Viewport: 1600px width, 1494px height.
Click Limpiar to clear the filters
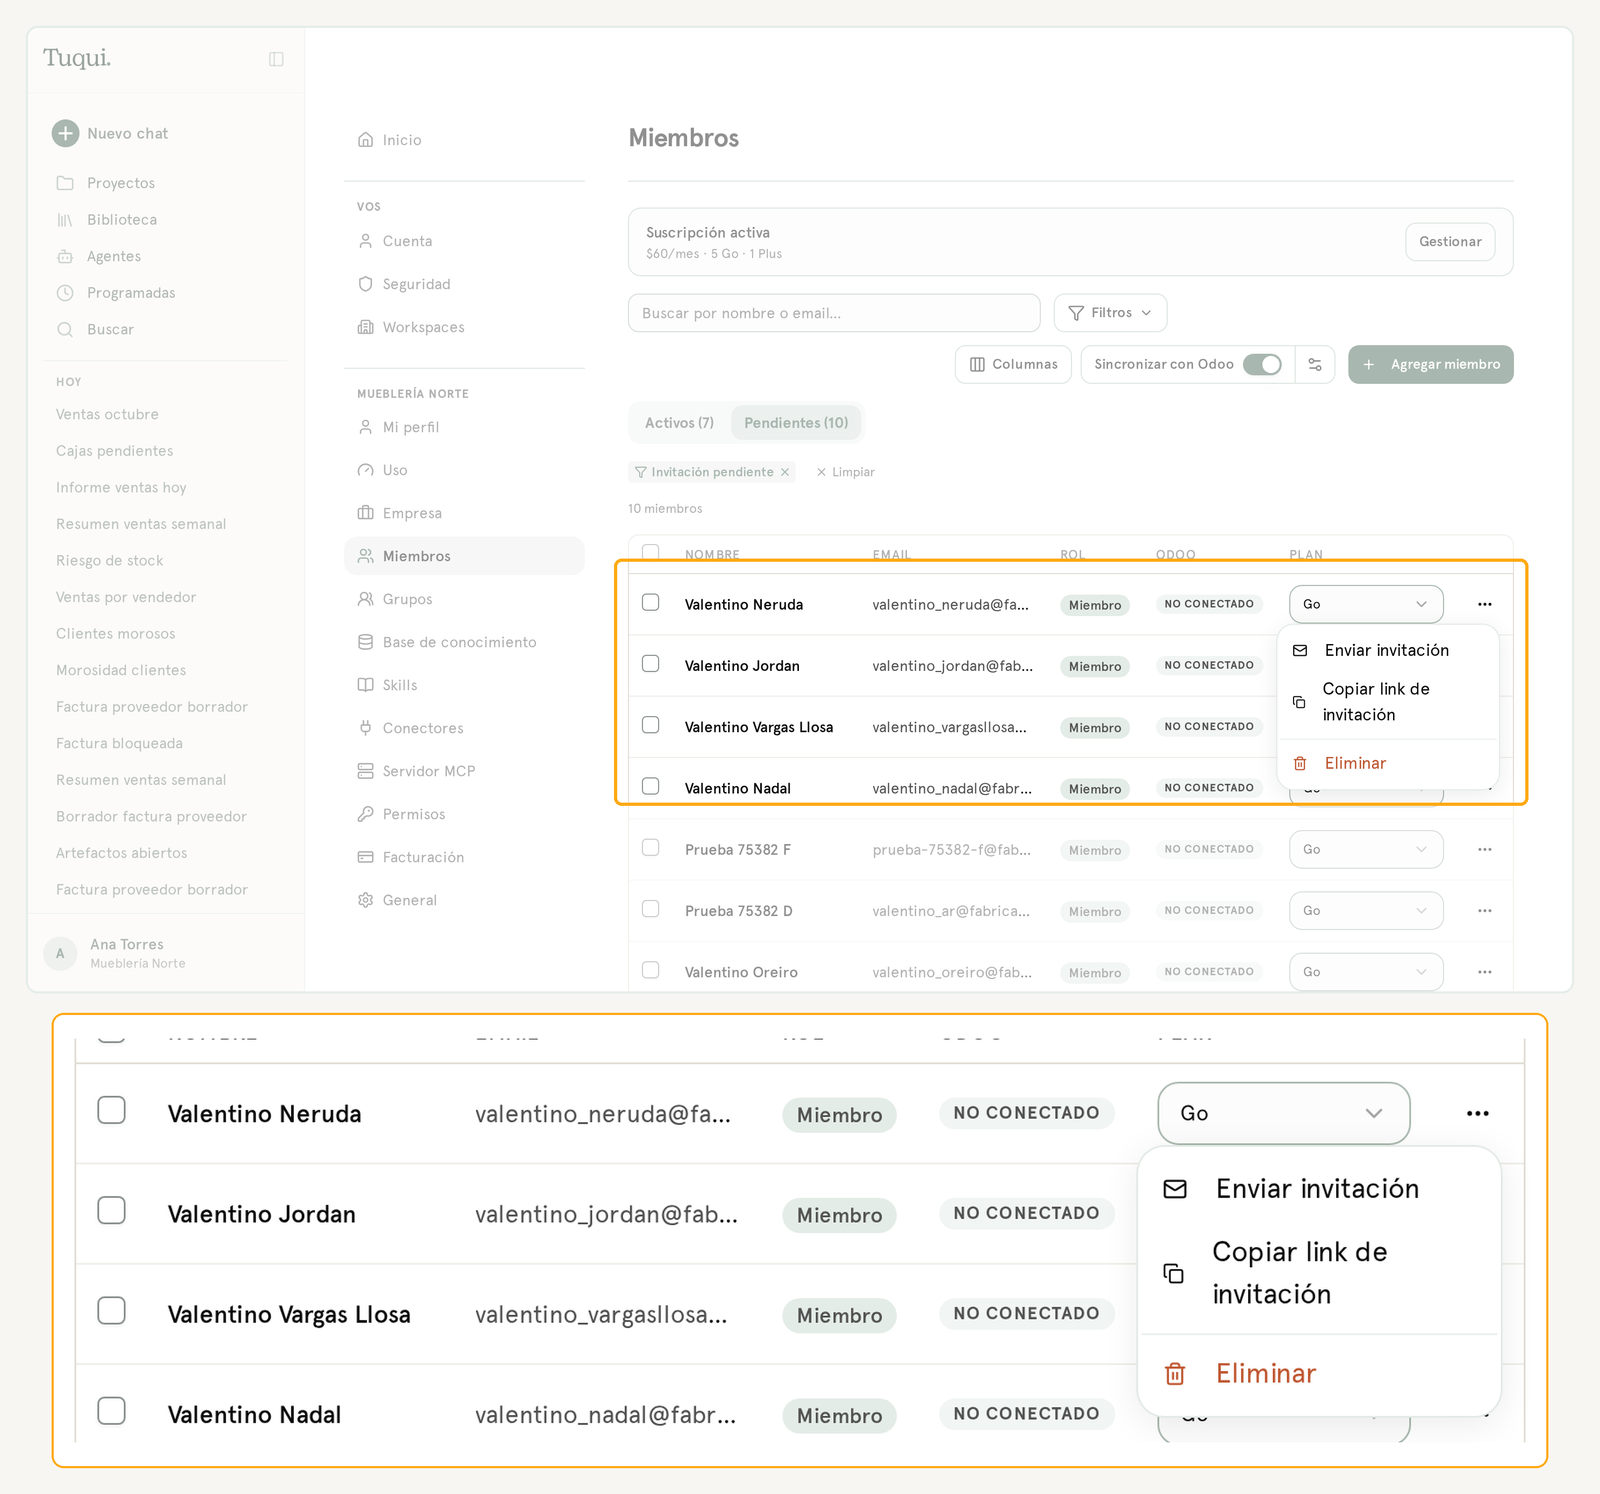[x=846, y=472]
